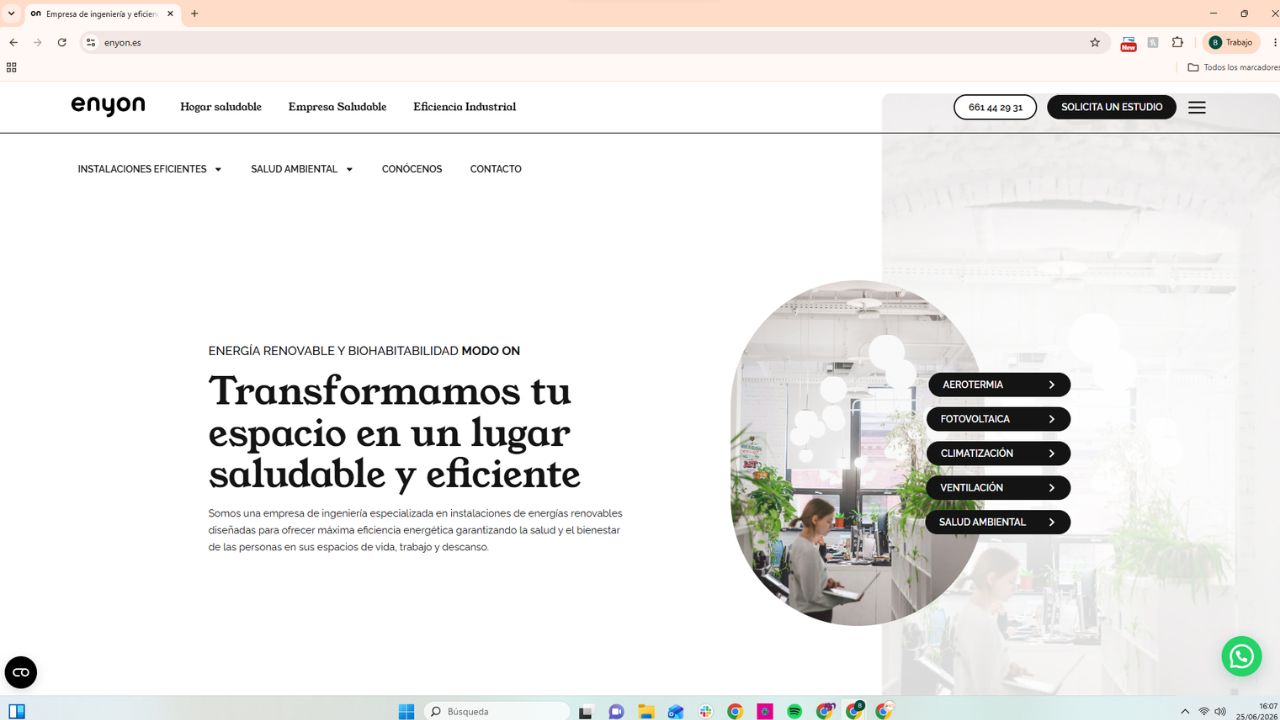The width and height of the screenshot is (1280, 720).
Task: Click the enyon logo
Action: (x=108, y=106)
